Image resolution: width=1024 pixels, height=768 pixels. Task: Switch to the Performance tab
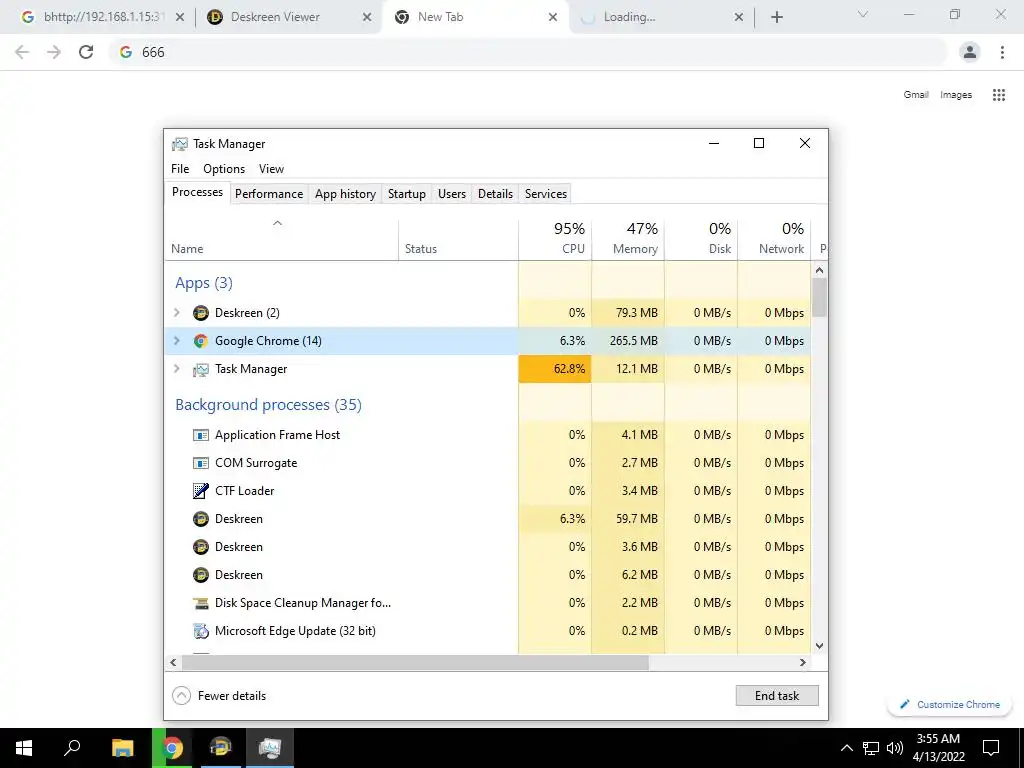pos(269,194)
